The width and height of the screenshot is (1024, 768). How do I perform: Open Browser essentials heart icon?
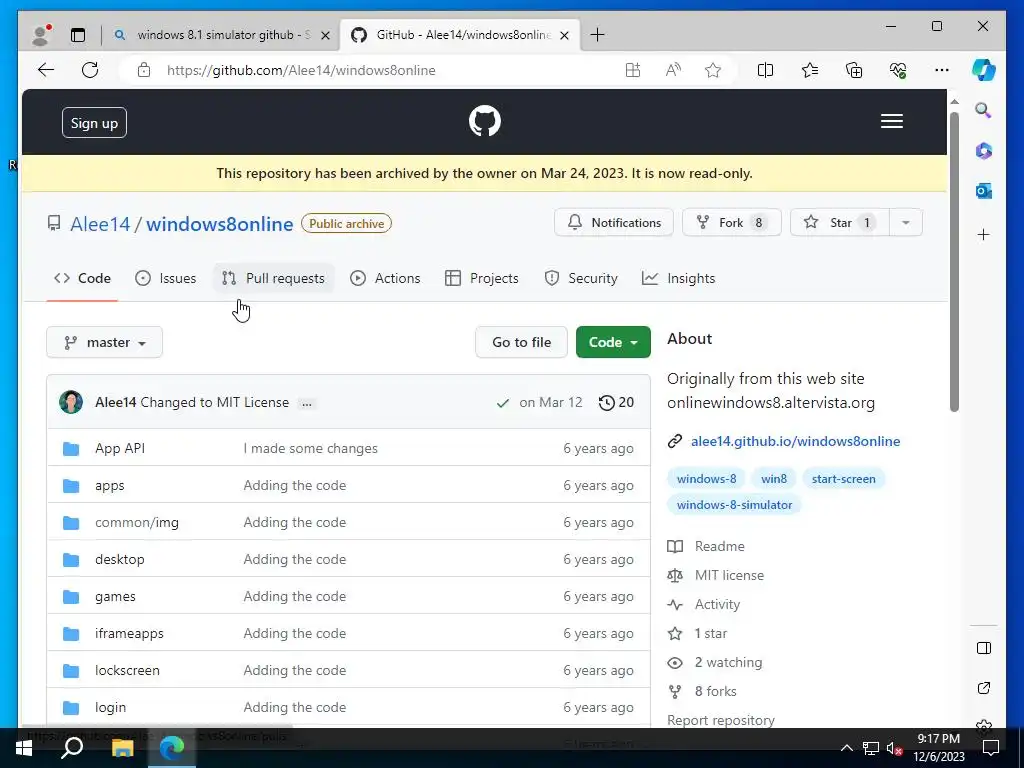898,70
